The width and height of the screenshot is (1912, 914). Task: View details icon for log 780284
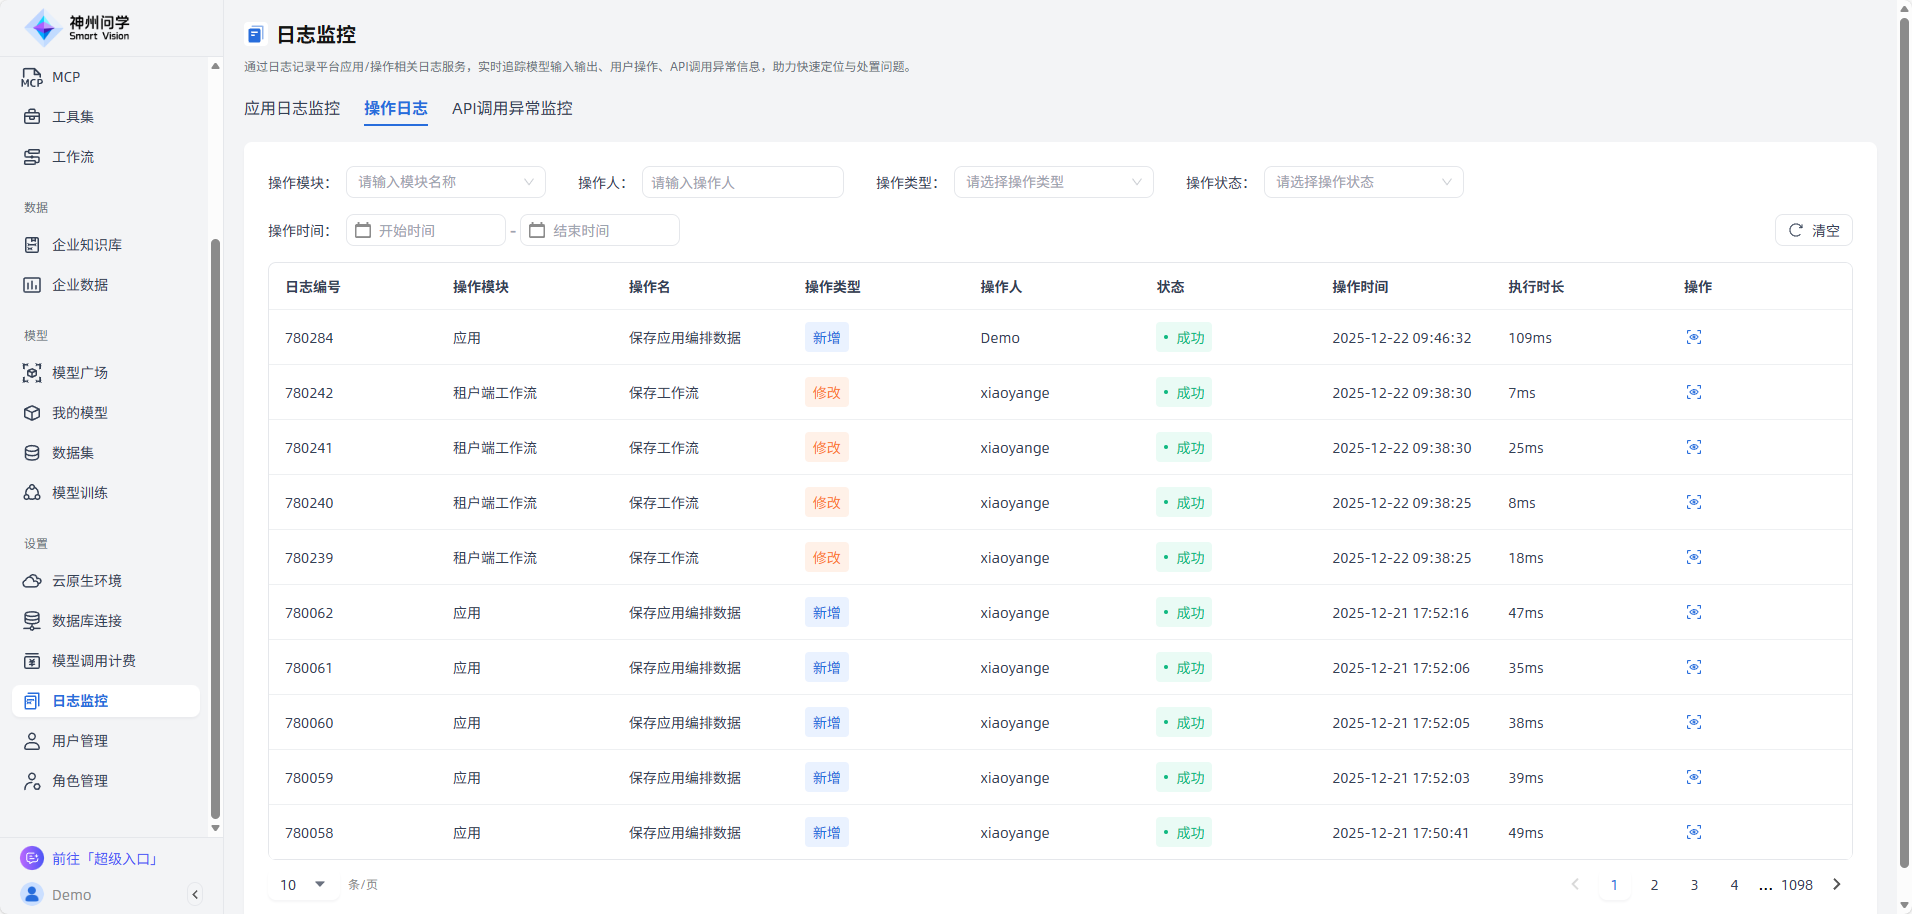point(1693,338)
